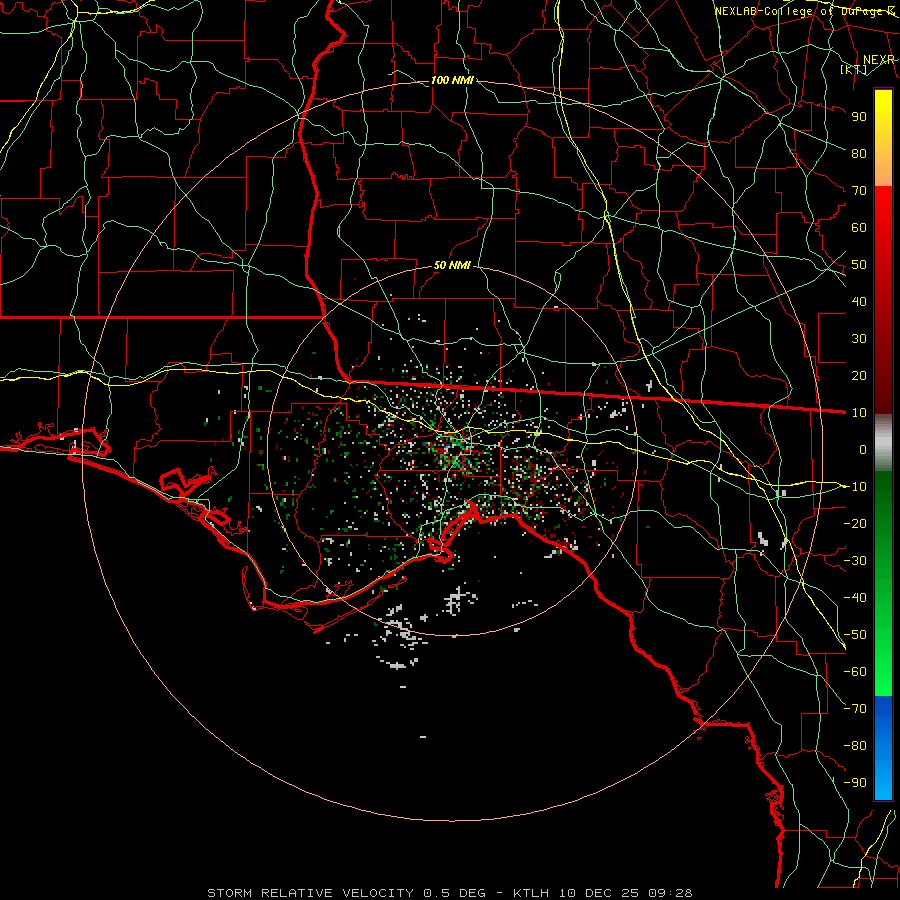
Task: Click the 90 value on velocity scale
Action: [x=859, y=117]
